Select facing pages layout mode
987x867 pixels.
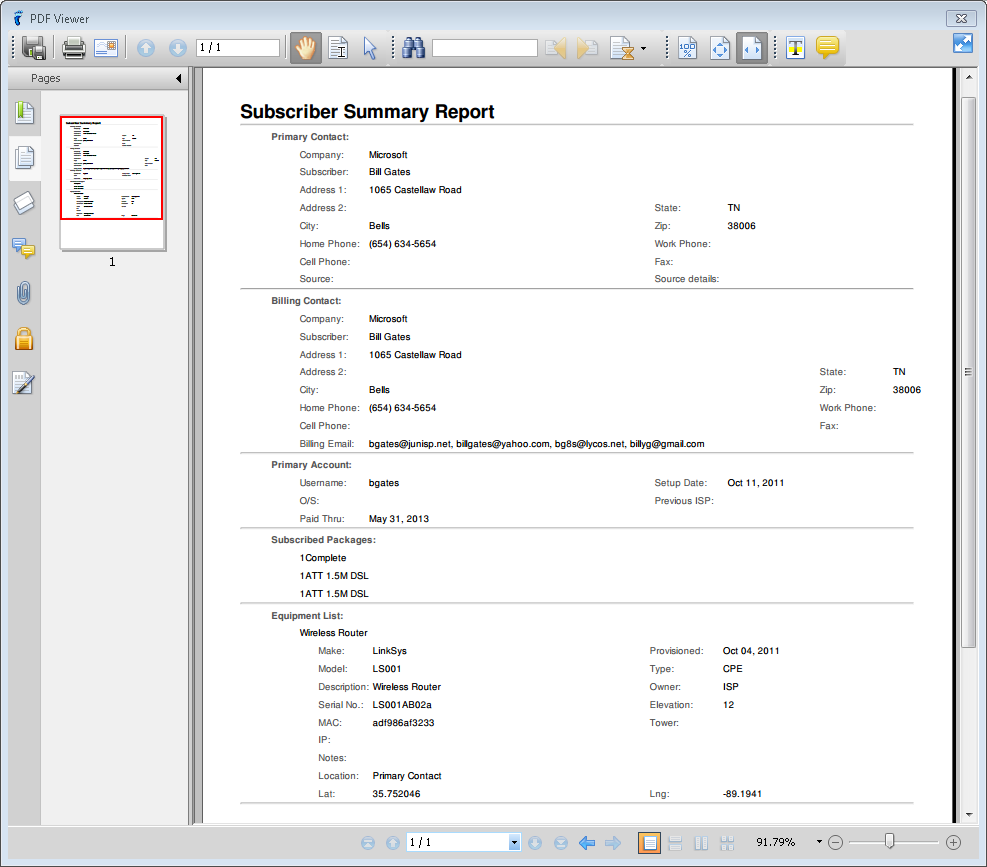[701, 842]
